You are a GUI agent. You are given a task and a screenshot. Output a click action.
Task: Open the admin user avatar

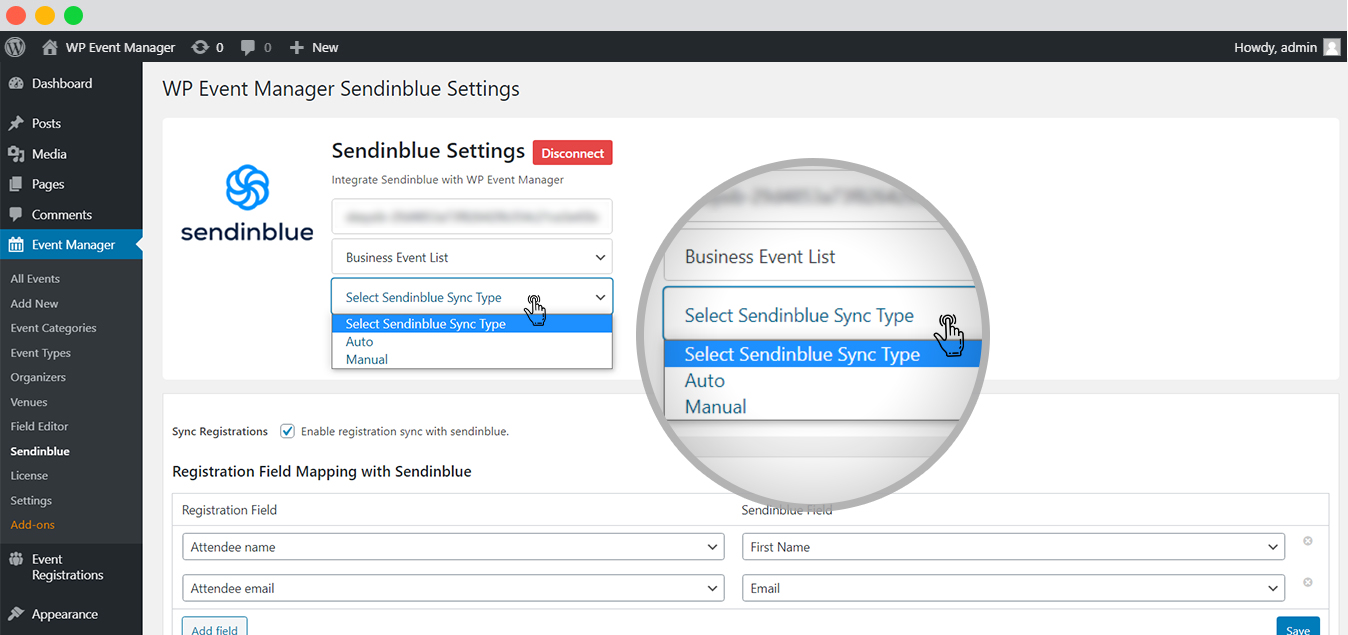[x=1332, y=47]
